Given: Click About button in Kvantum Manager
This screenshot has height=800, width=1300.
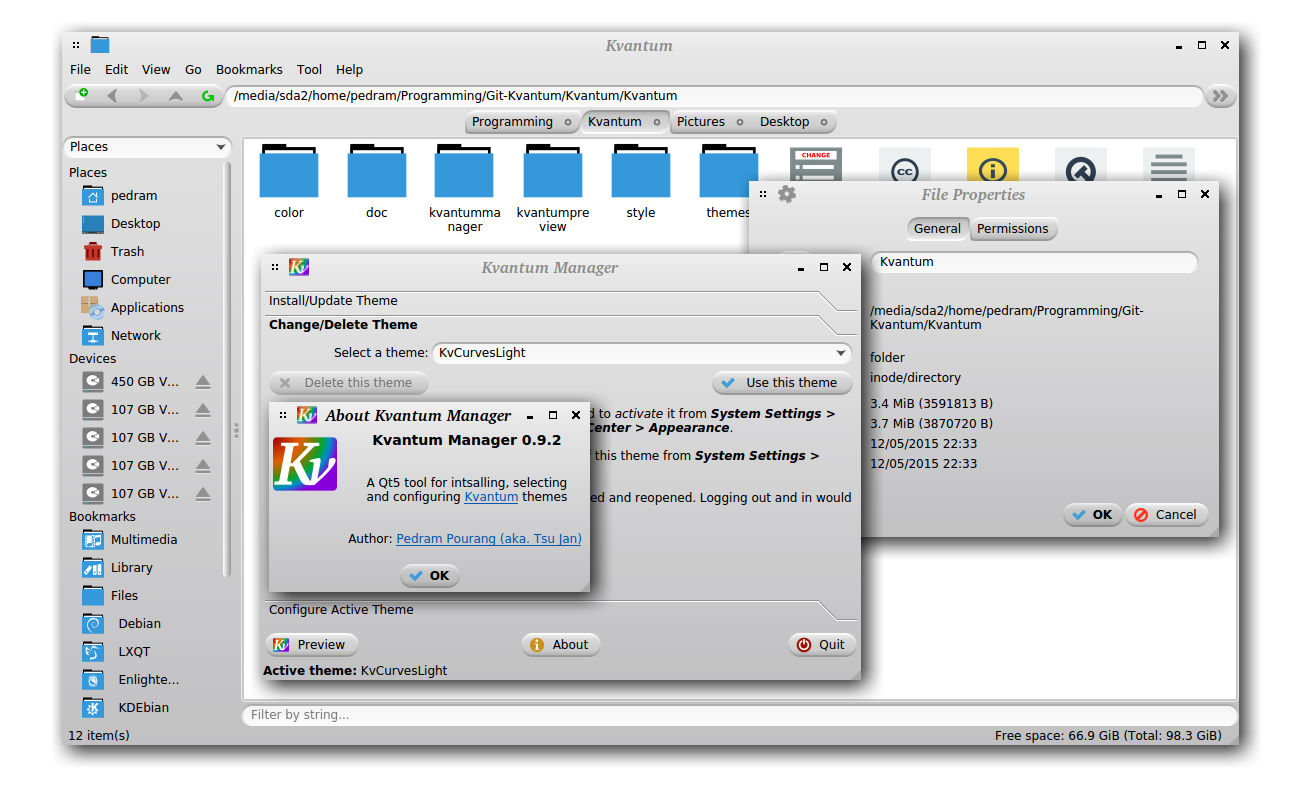Looking at the screenshot, I should pos(560,645).
